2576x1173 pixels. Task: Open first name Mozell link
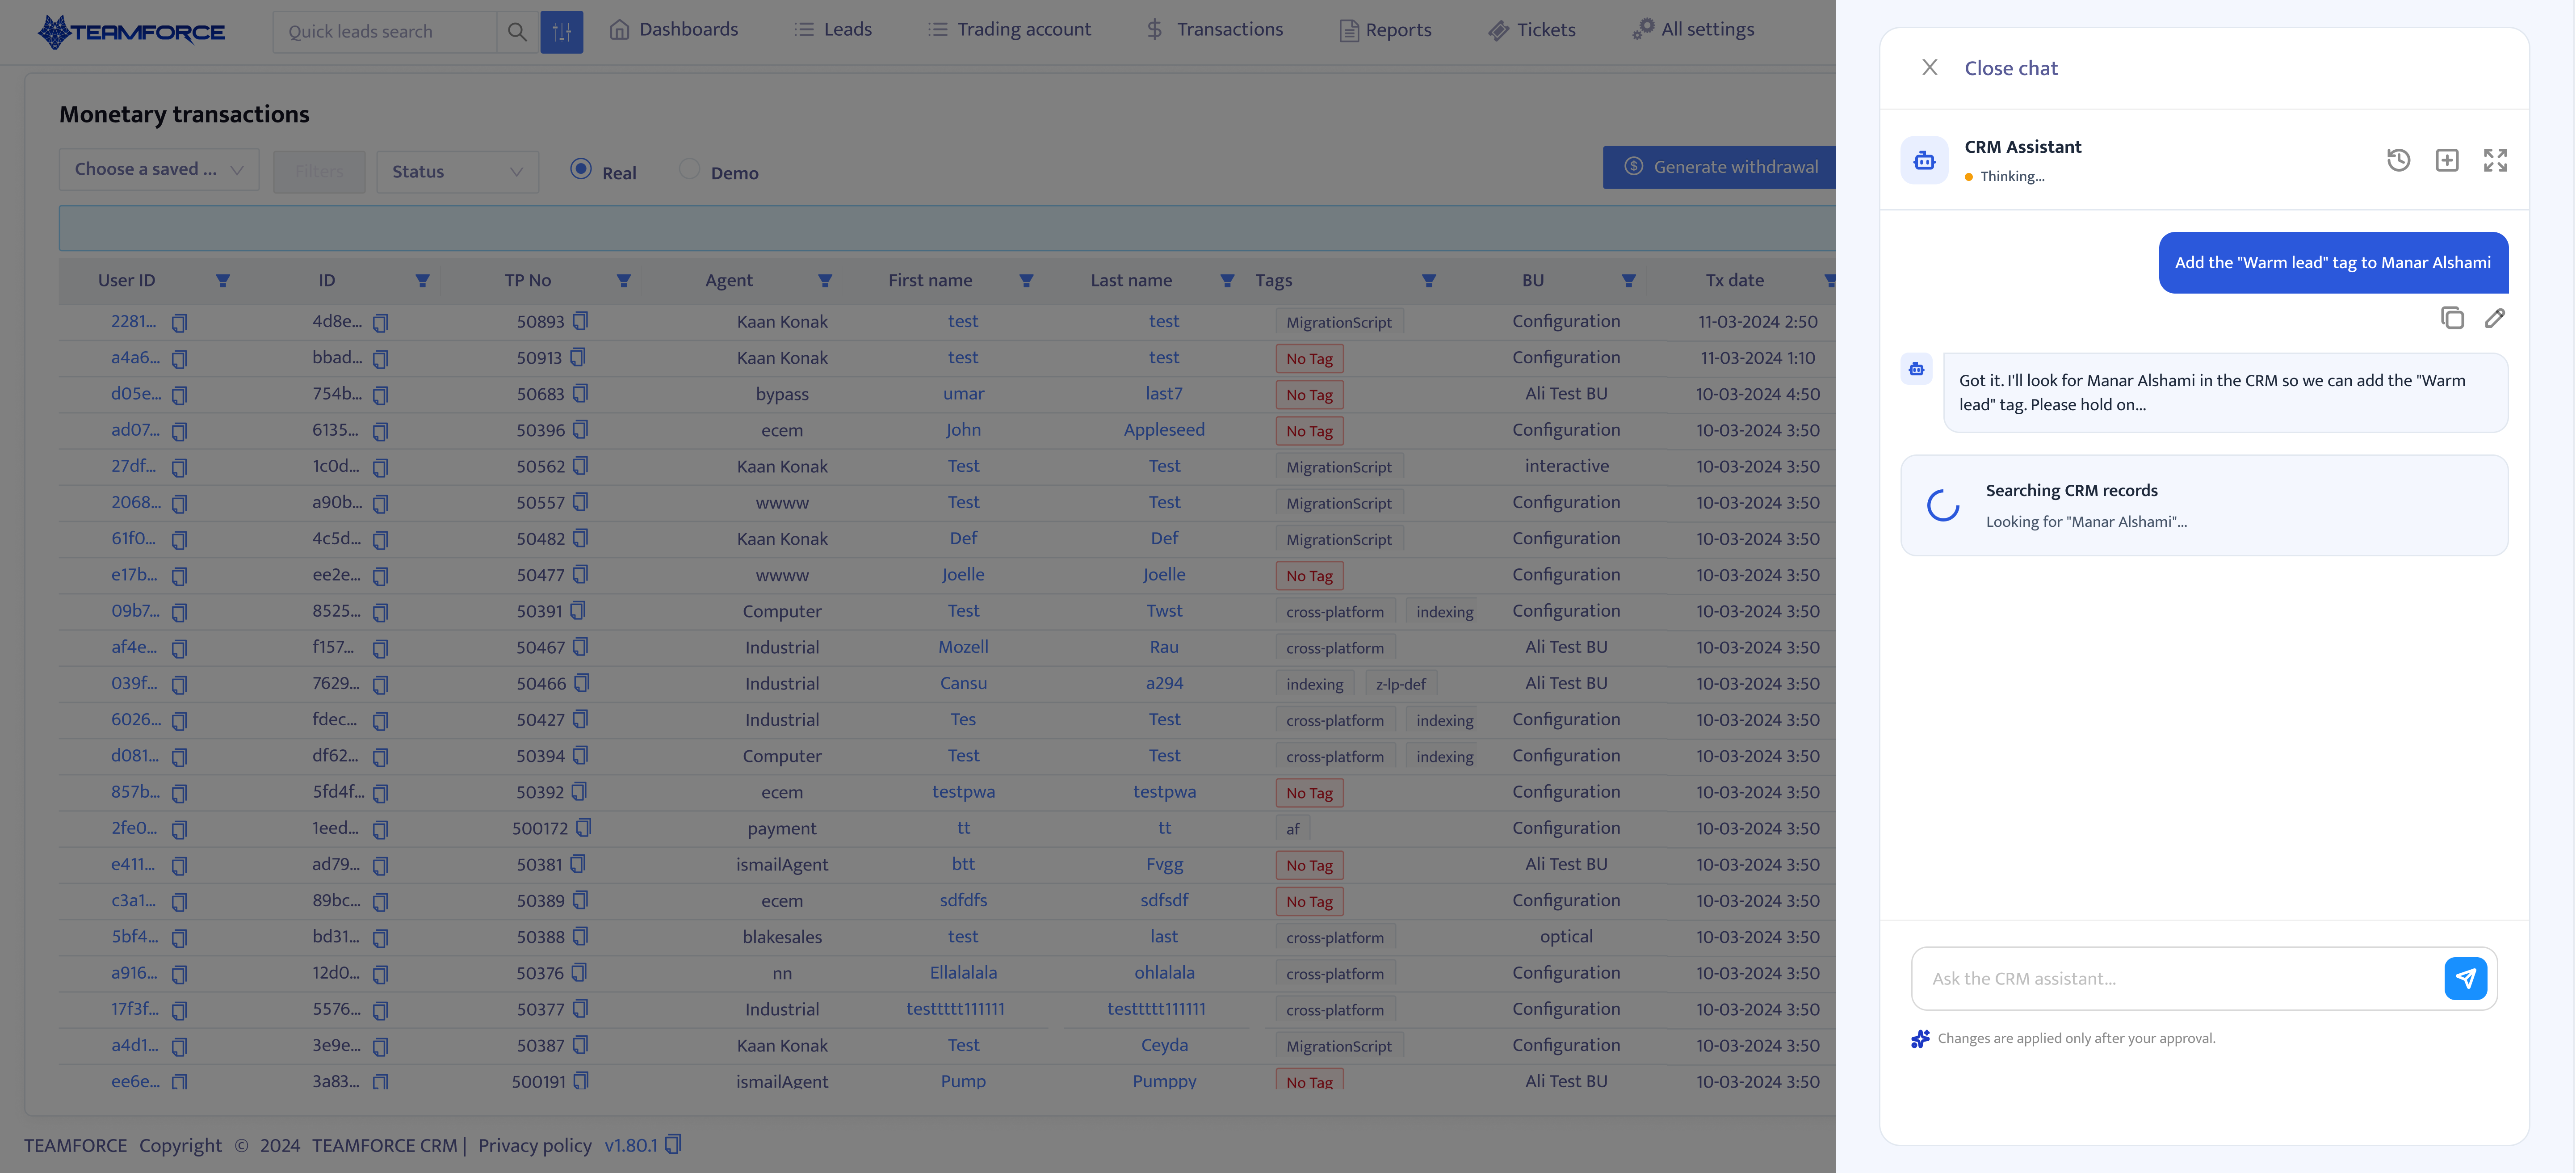tap(963, 647)
